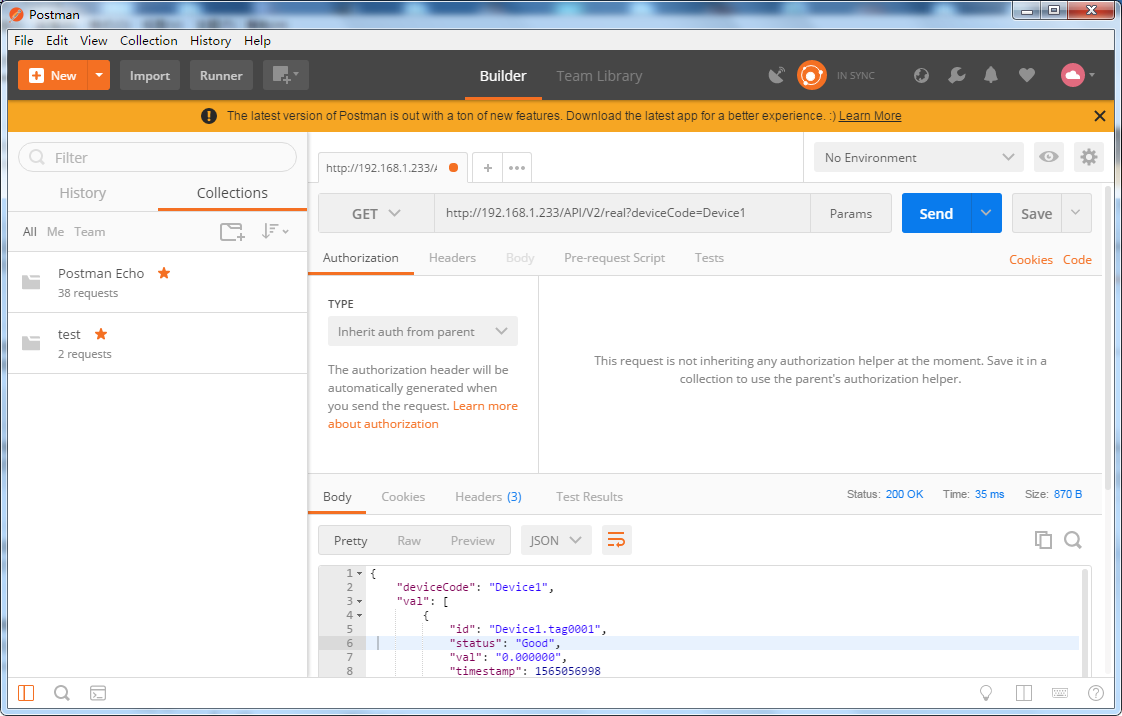Click the Import button
The image size is (1122, 716).
(x=150, y=75)
